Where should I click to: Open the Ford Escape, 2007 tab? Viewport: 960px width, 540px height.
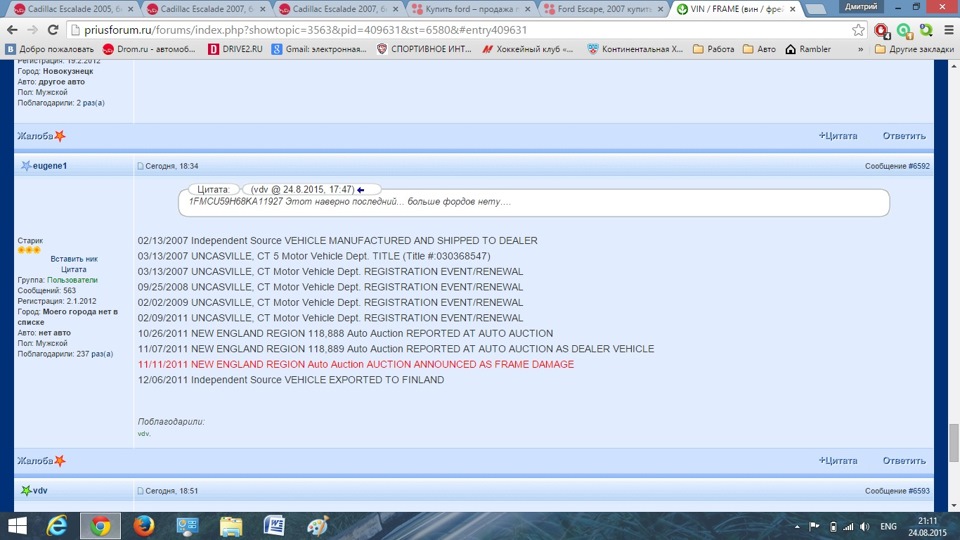pos(605,9)
